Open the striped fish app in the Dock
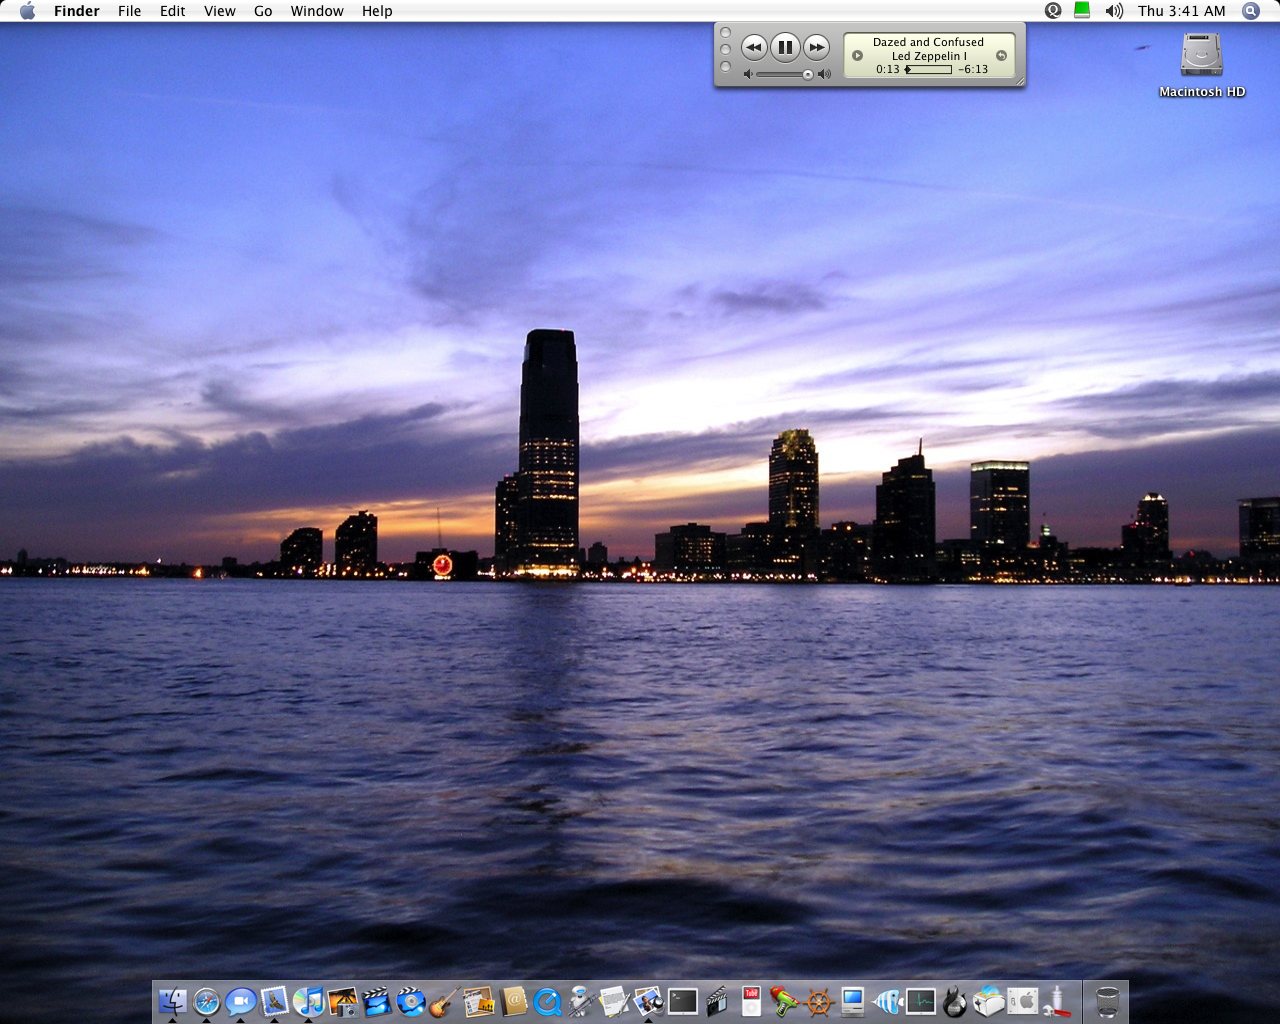The image size is (1280, 1024). click(886, 1001)
